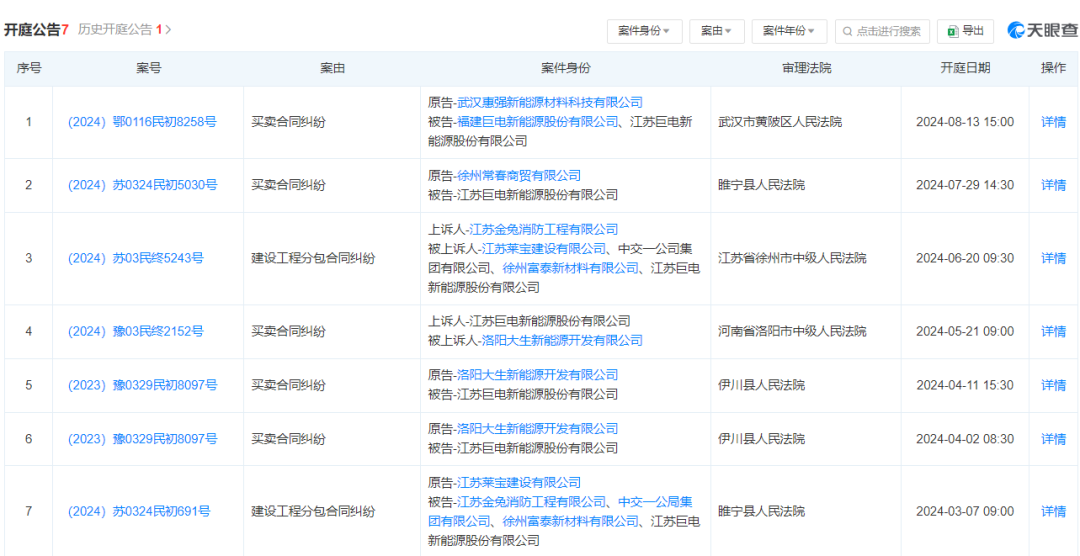Click the 审理法院 column header
The image size is (1080, 556).
click(806, 68)
